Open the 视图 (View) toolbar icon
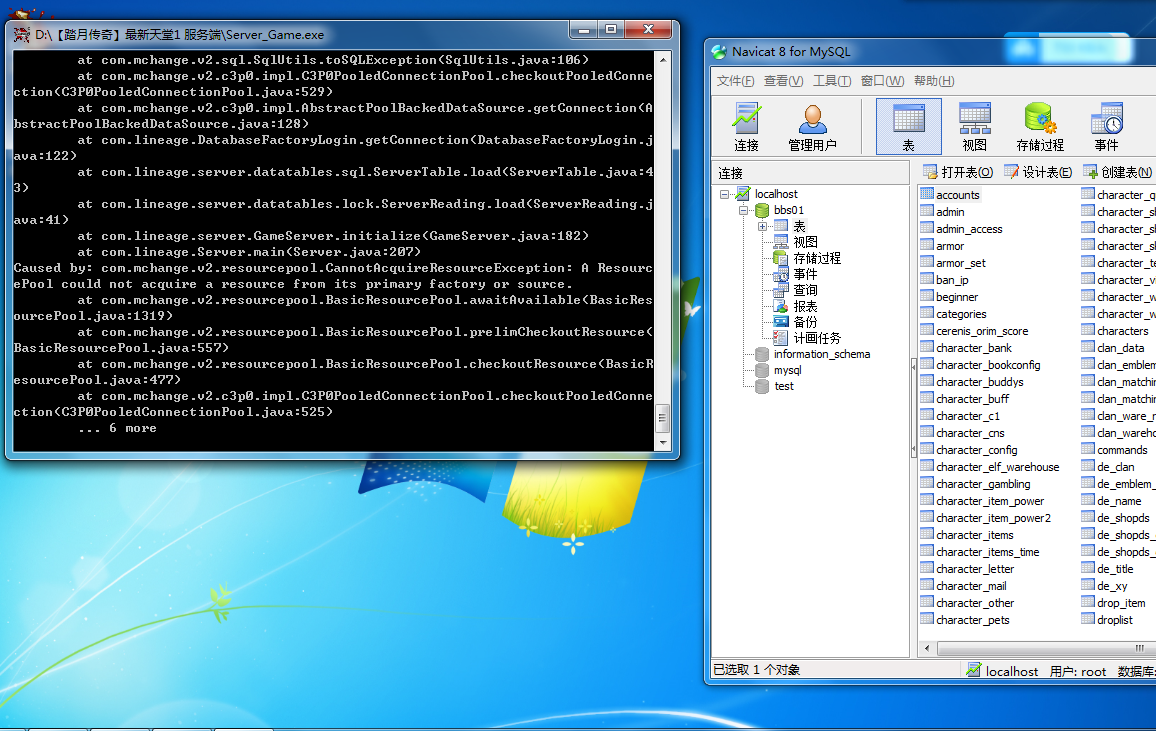The image size is (1156, 731). (x=974, y=127)
